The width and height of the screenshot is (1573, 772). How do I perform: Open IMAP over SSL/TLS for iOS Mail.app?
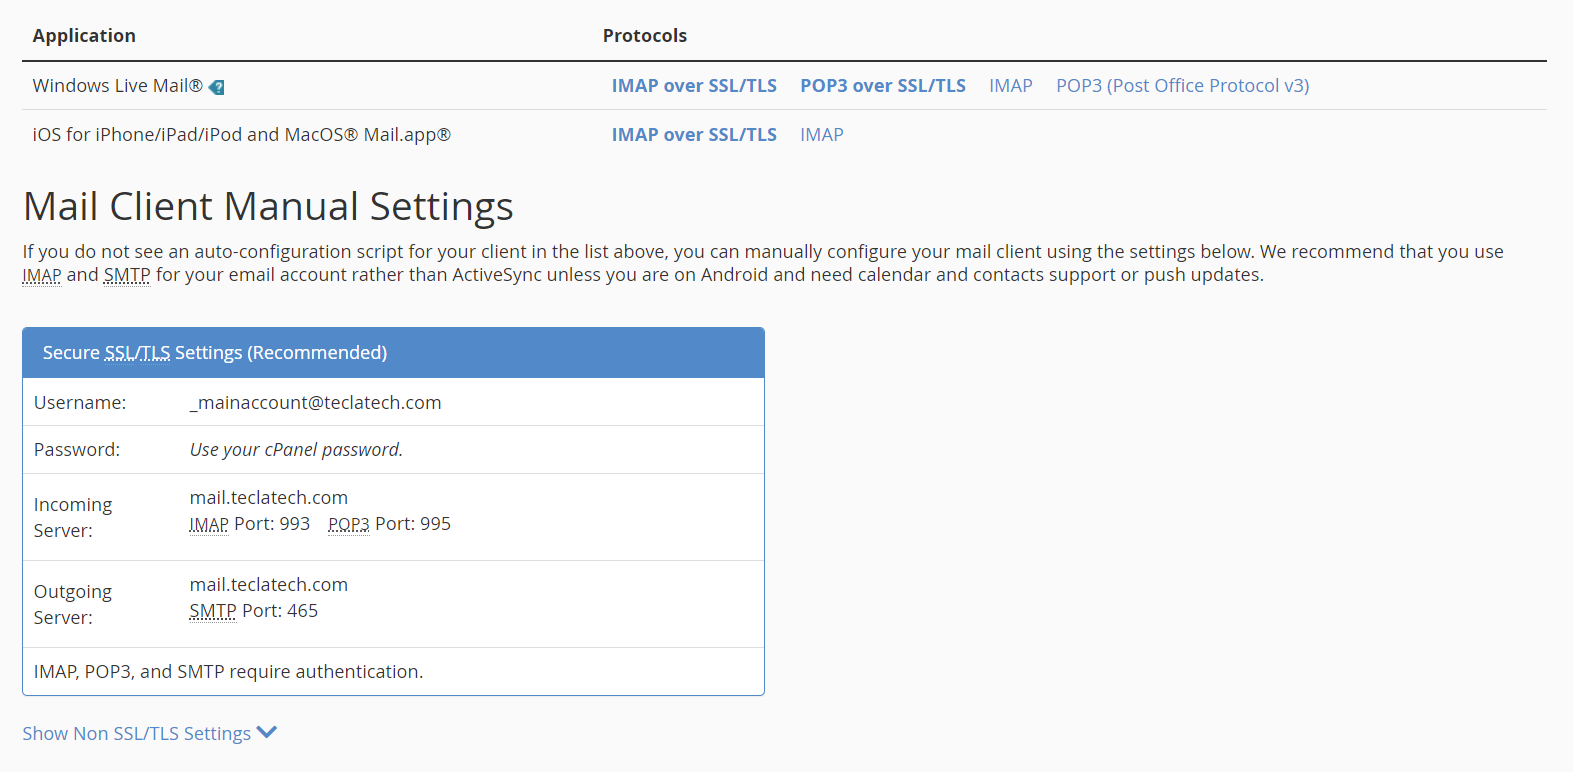pos(694,135)
